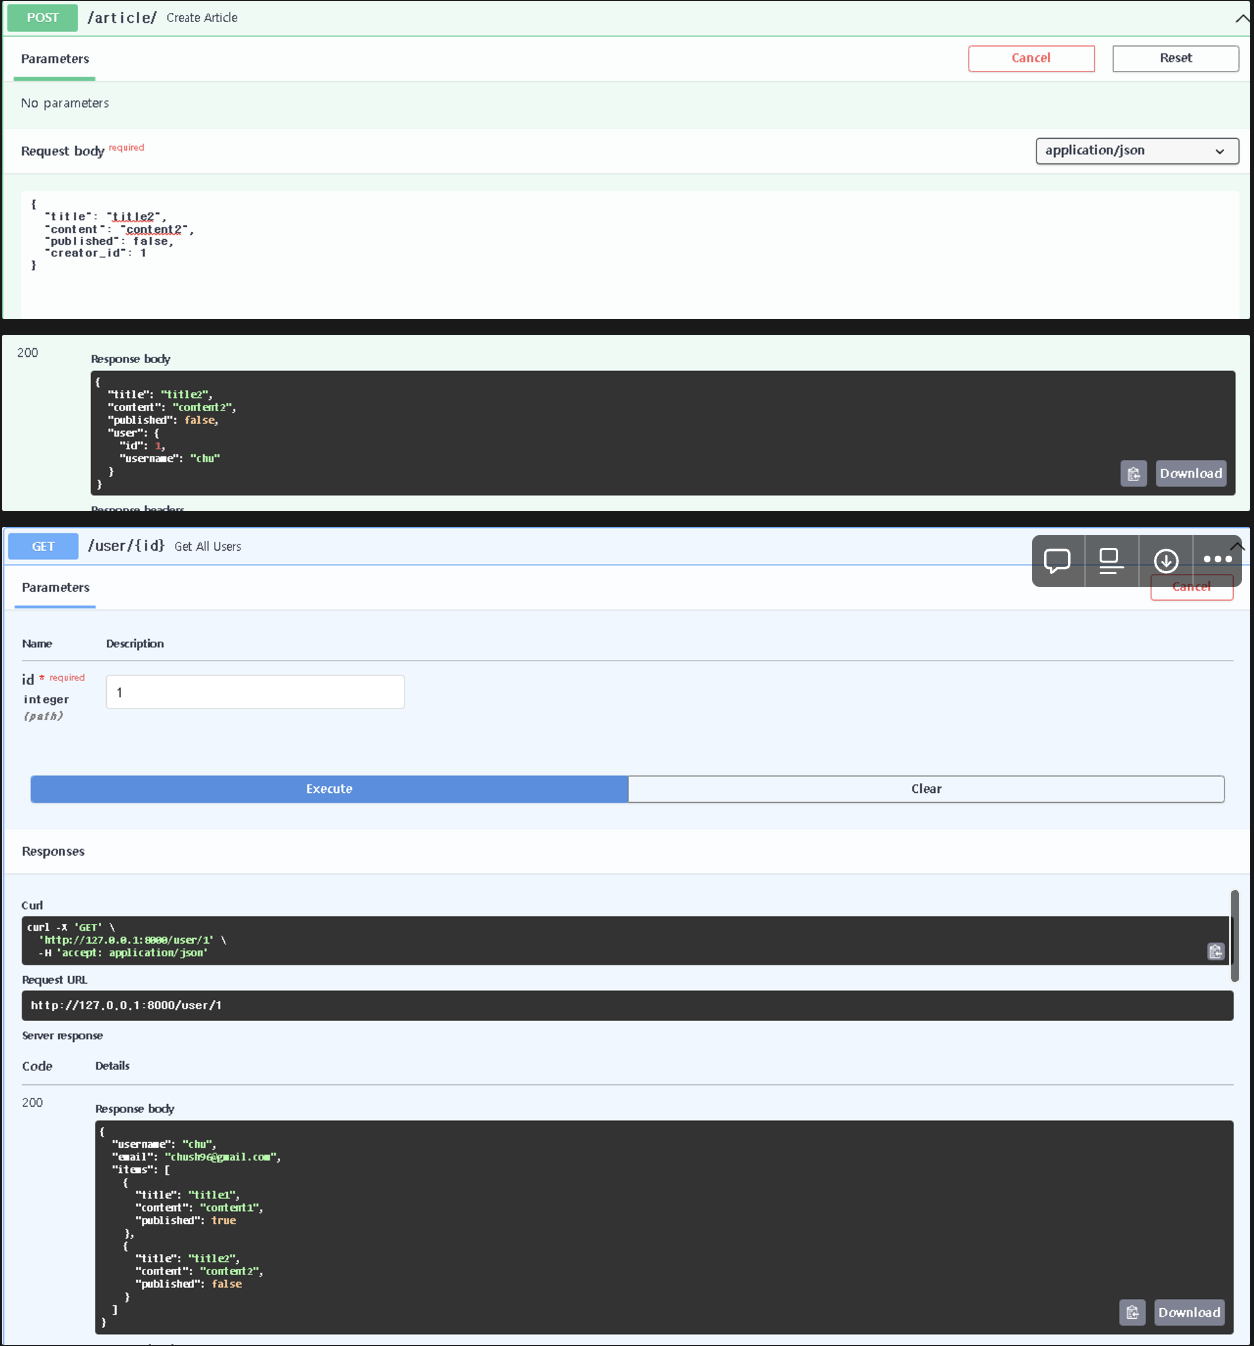
Task: Collapse the GET /user/{id} endpoint header
Action: coord(1238,546)
